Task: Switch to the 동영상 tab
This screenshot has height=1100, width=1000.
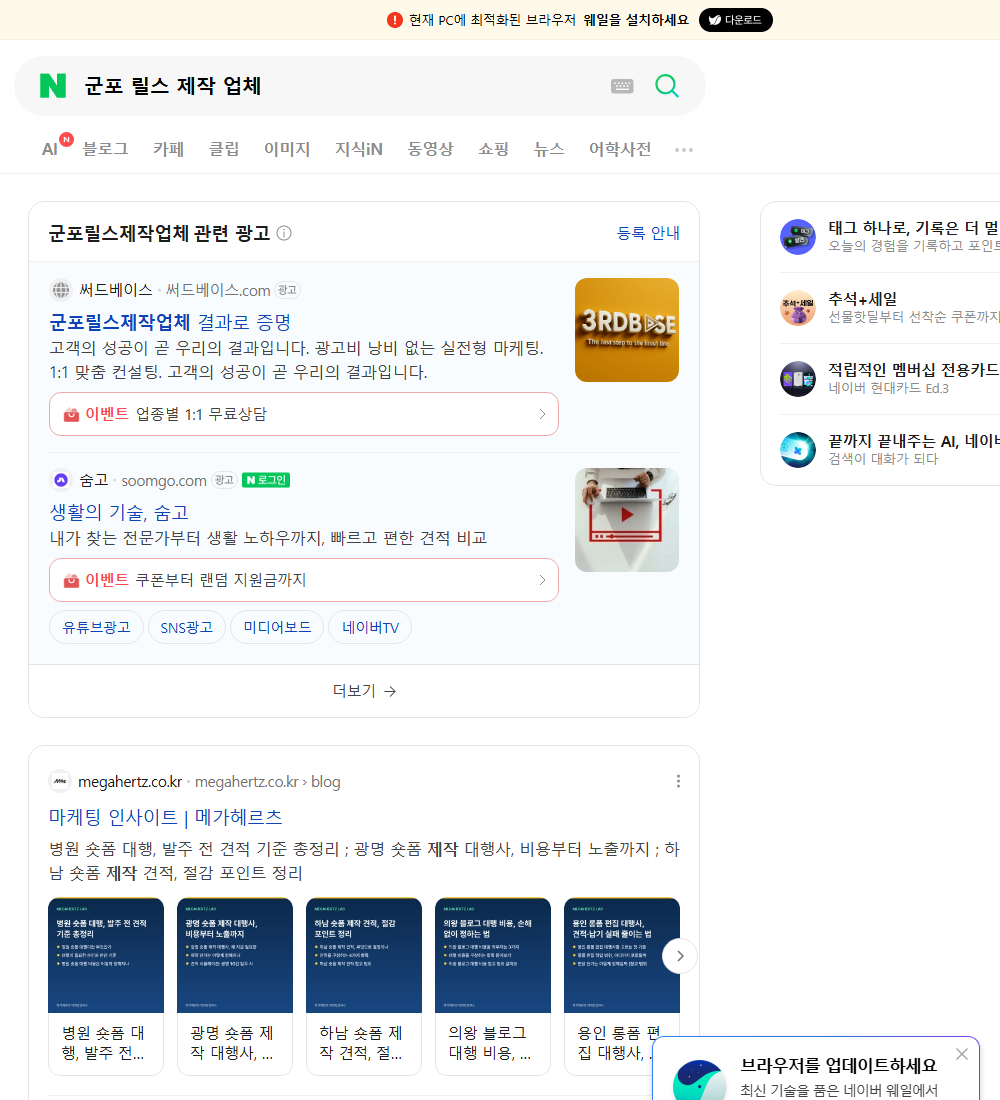Action: pos(430,149)
